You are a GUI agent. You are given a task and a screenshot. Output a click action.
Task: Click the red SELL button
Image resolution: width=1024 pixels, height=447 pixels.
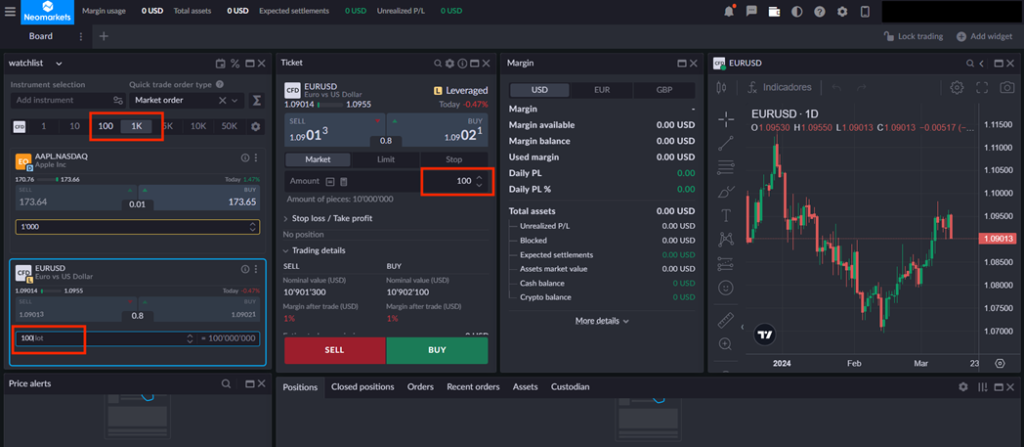coord(334,350)
